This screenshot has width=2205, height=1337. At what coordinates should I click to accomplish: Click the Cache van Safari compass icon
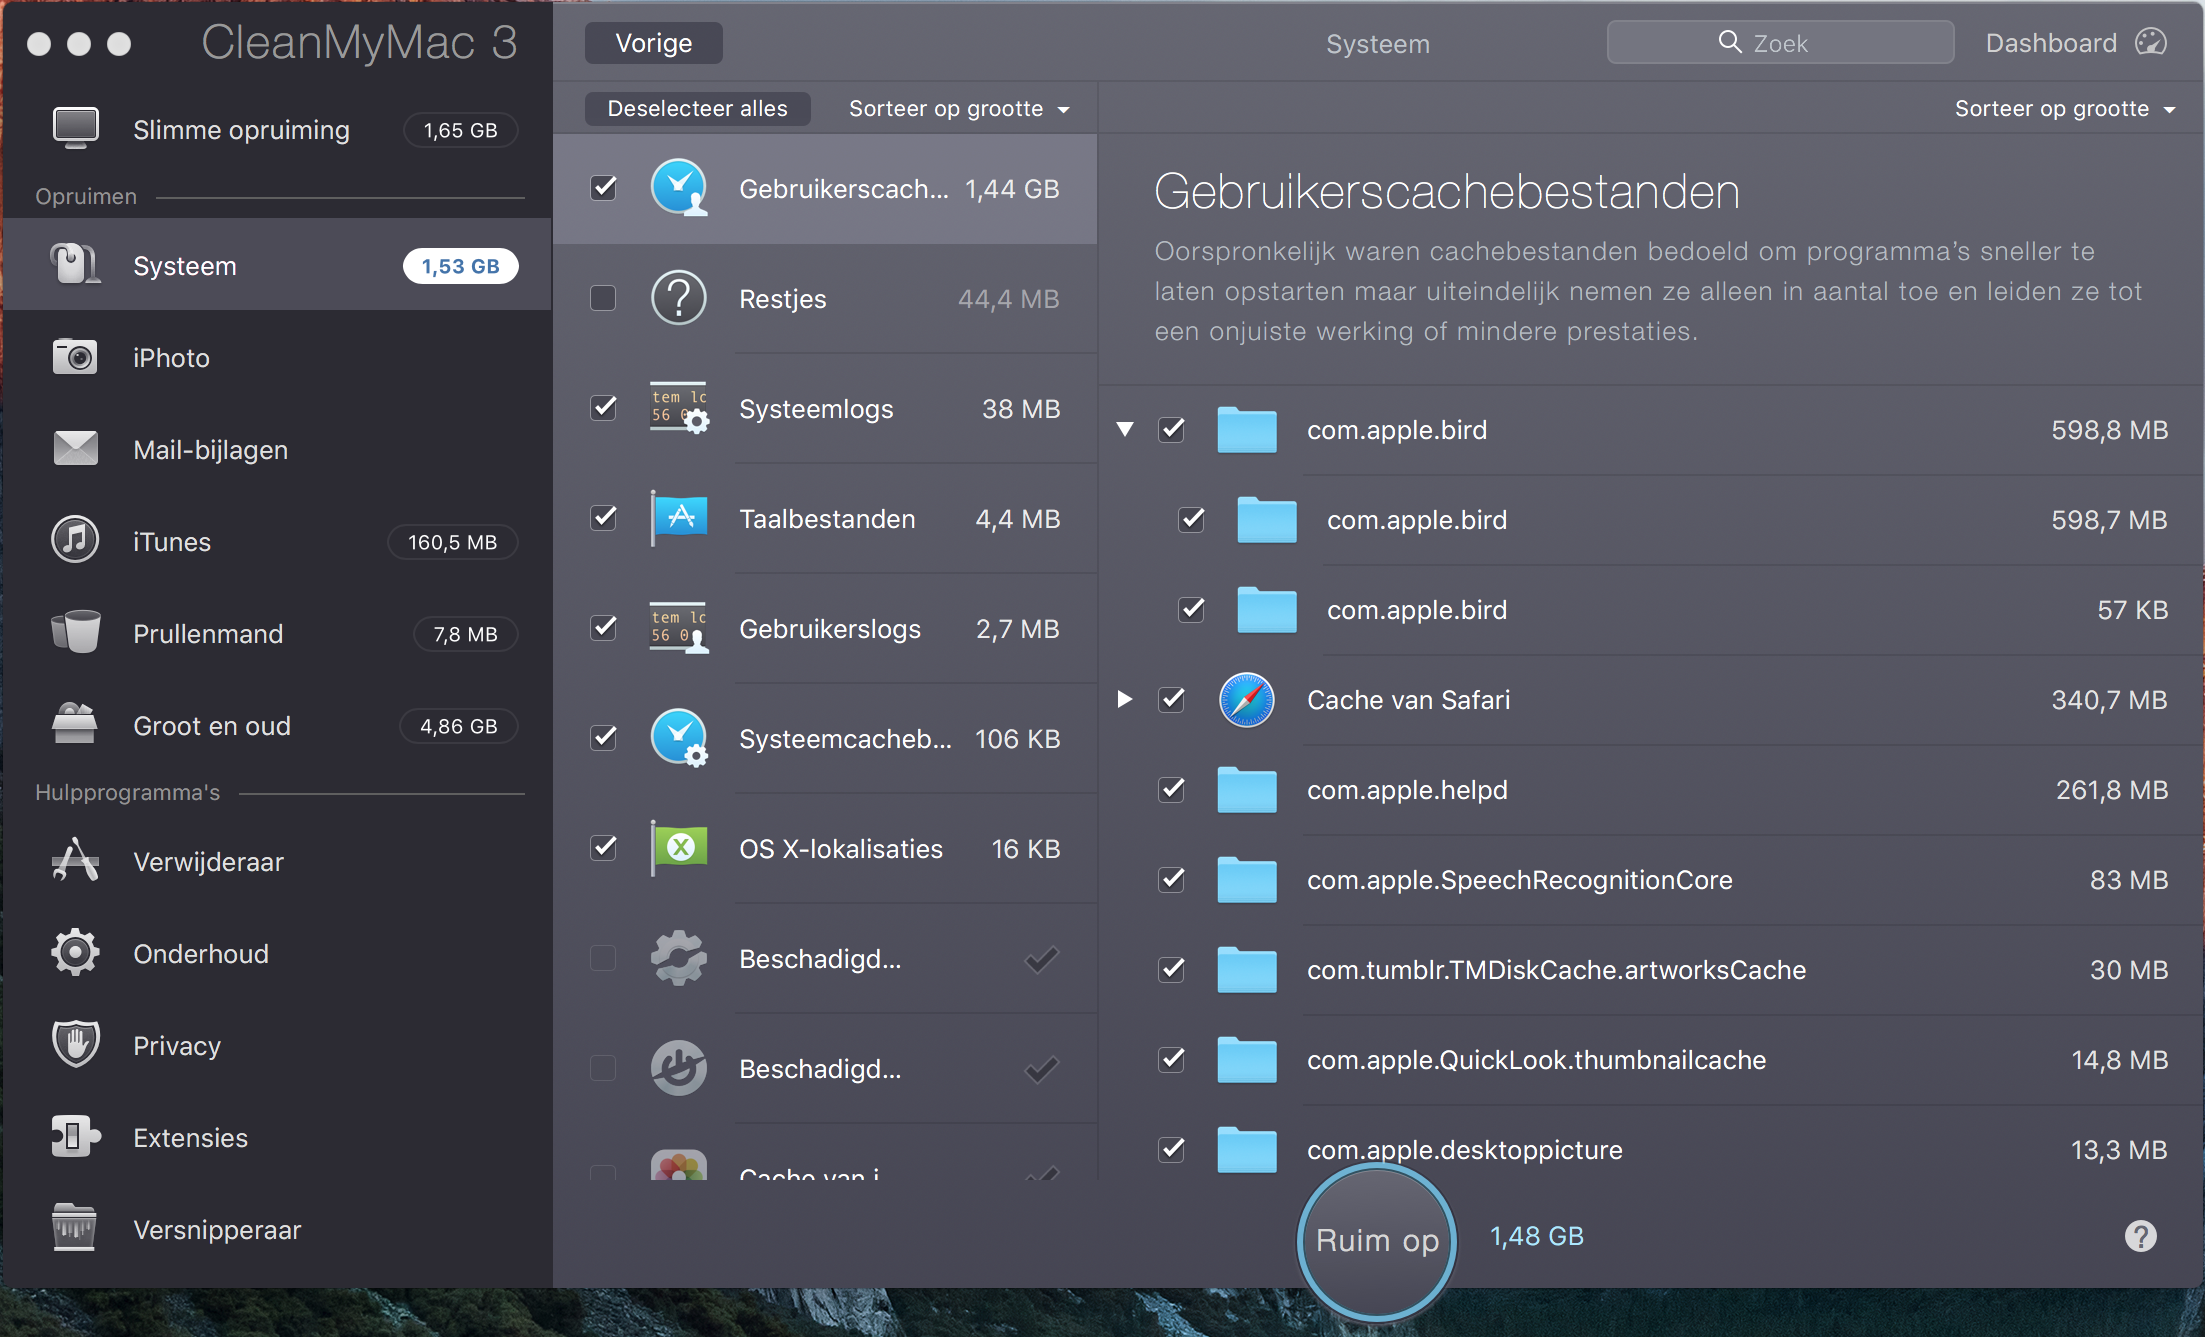(x=1246, y=700)
